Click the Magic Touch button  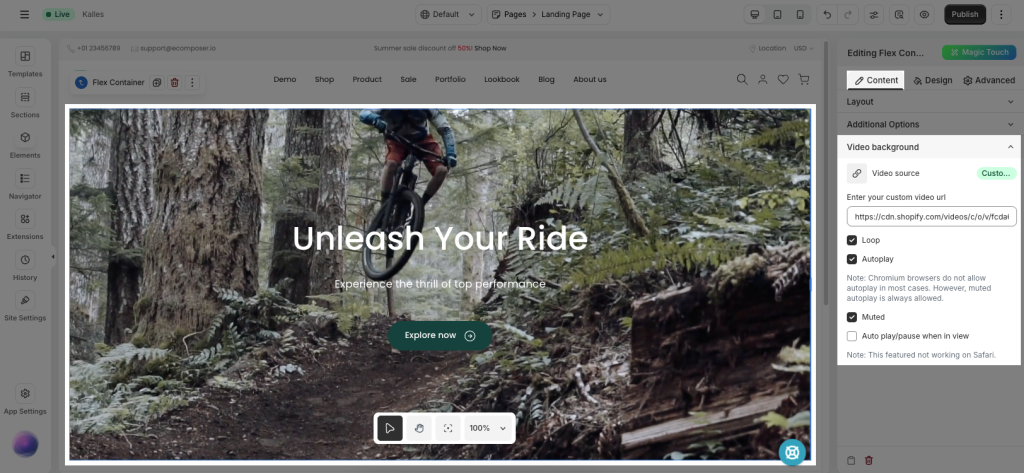[977, 53]
